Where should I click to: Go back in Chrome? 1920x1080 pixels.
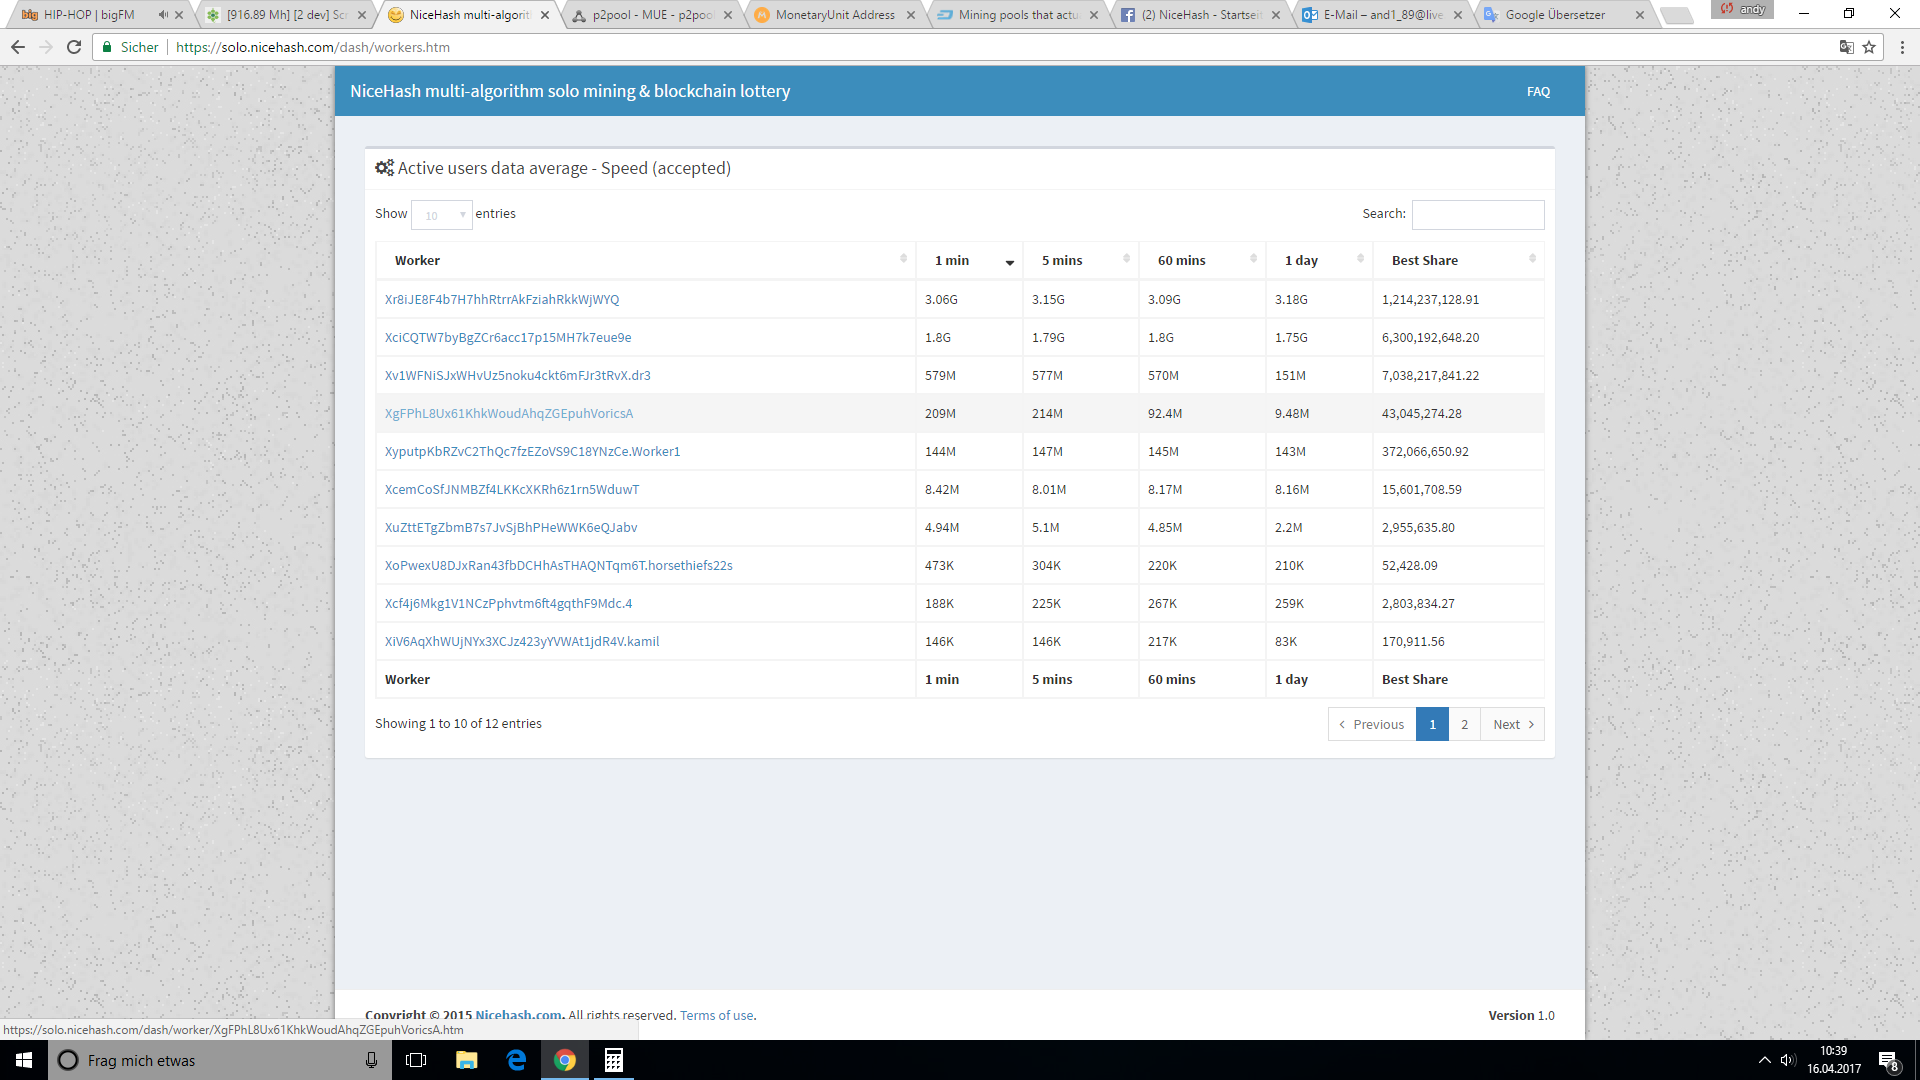pos(18,47)
